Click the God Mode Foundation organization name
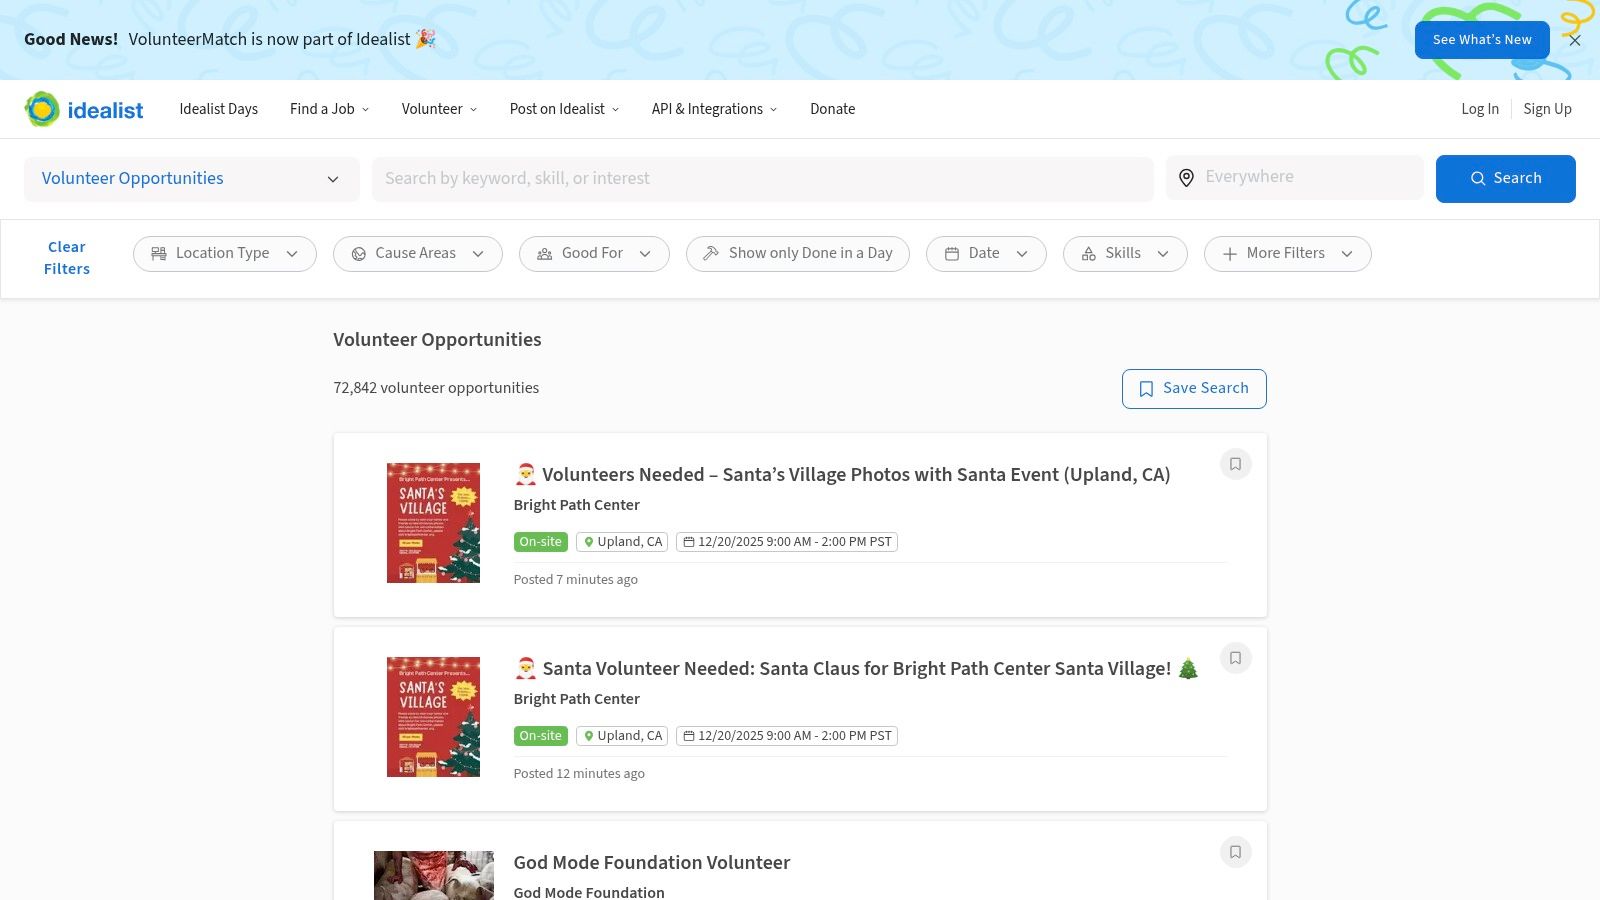This screenshot has width=1600, height=900. point(589,892)
